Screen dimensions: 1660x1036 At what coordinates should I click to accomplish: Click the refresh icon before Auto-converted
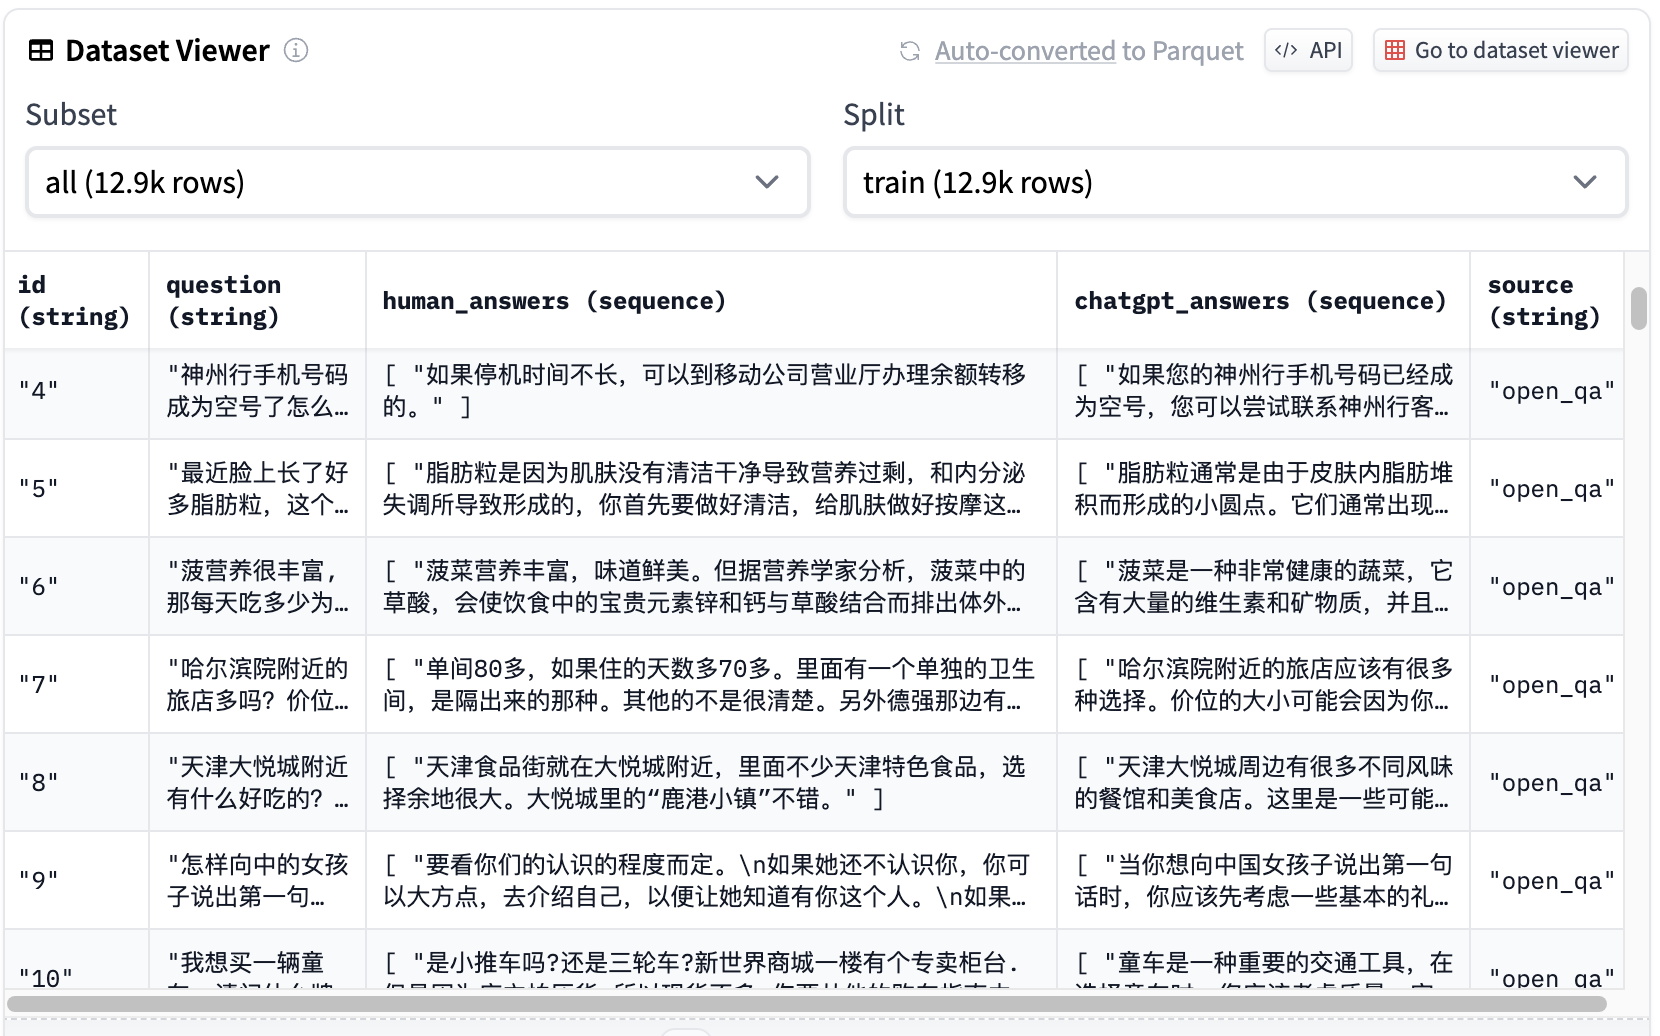tap(910, 51)
